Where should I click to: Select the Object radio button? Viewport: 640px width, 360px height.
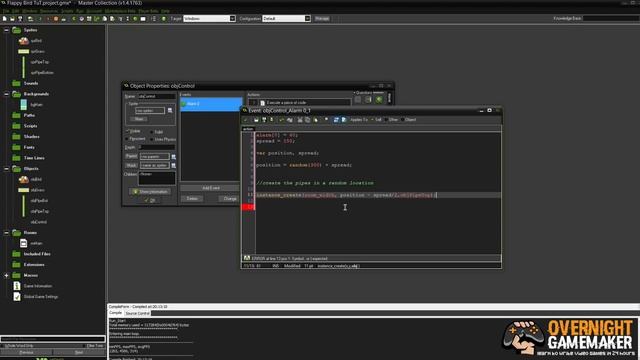402,120
